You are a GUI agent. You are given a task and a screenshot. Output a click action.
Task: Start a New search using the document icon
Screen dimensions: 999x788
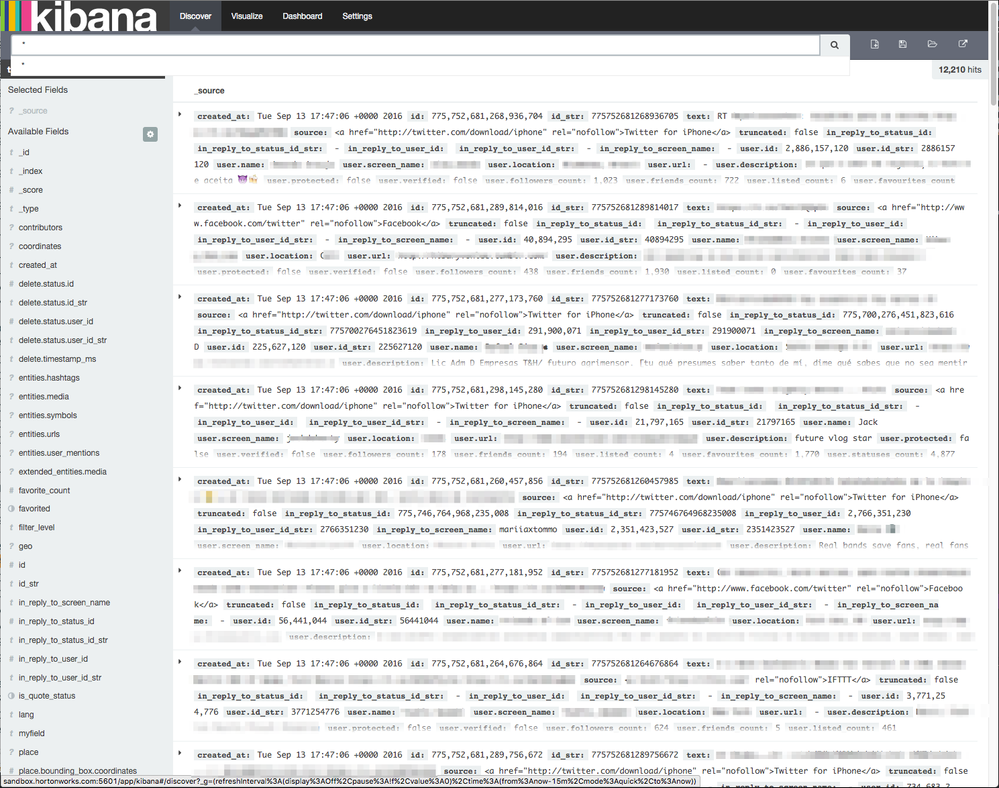tap(874, 44)
